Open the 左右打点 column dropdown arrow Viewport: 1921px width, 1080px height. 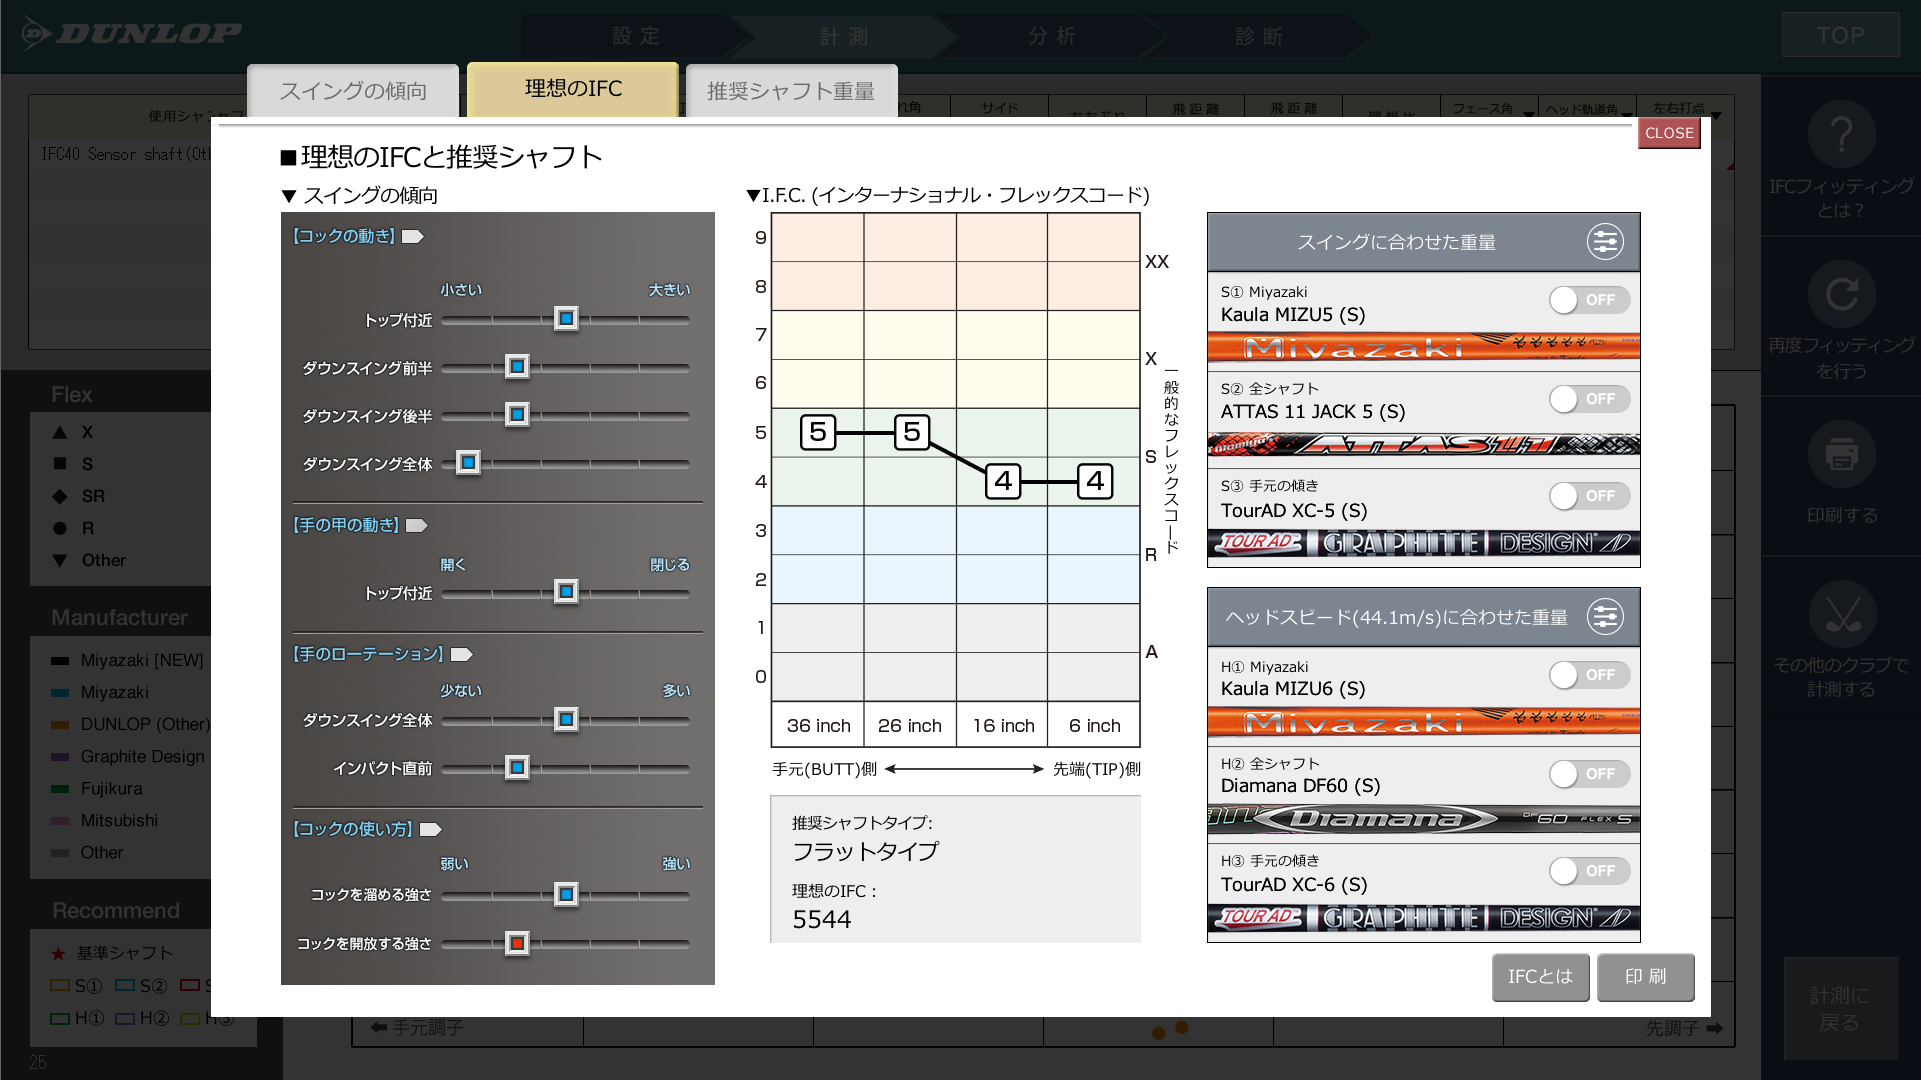click(x=1716, y=115)
